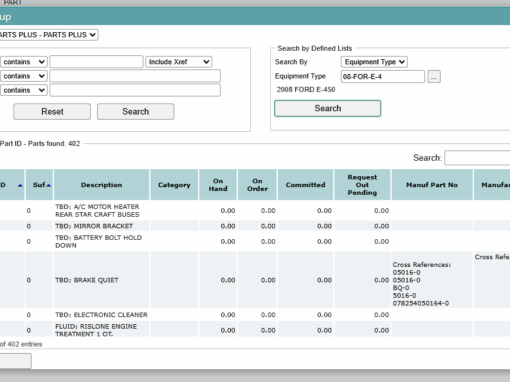Open the PARTS PLUS supplier dropdown
Viewport: 510px width, 382px height.
point(49,35)
